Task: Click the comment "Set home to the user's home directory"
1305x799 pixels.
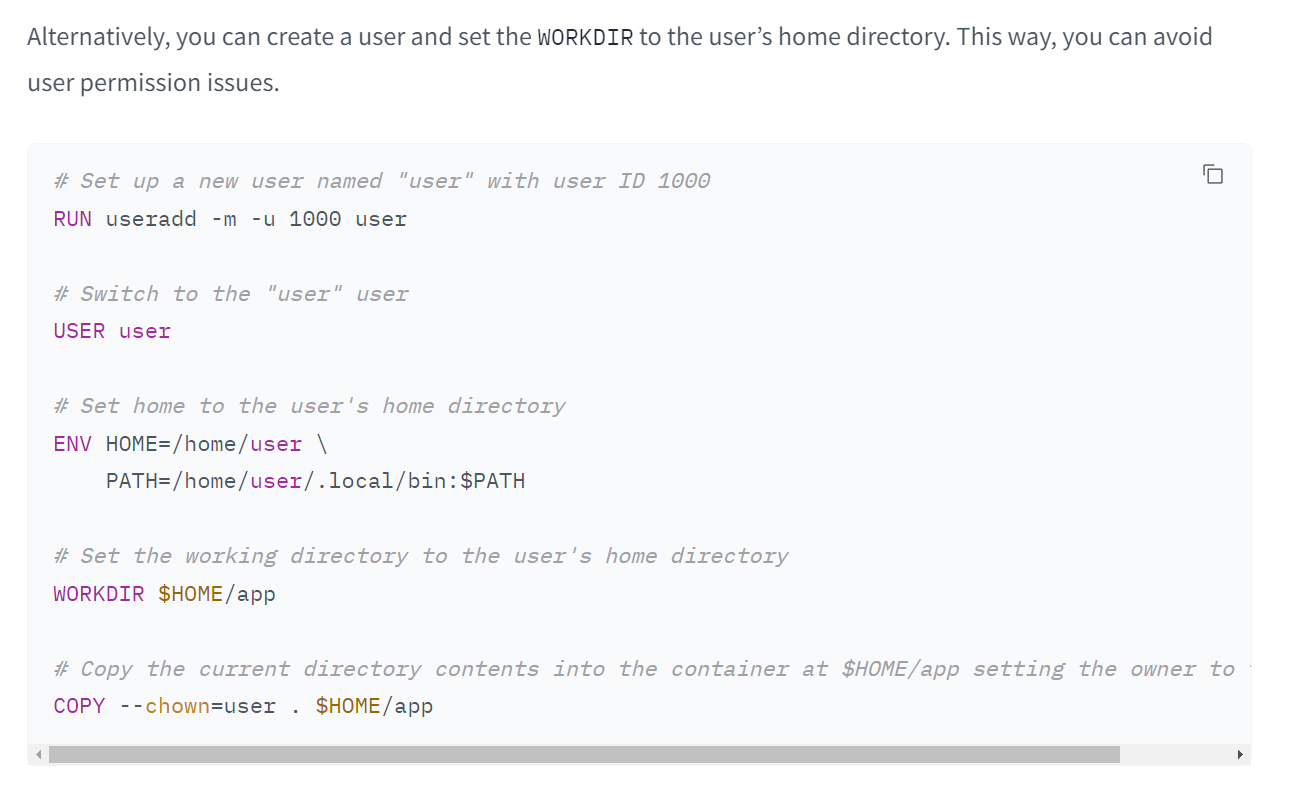Action: (309, 406)
